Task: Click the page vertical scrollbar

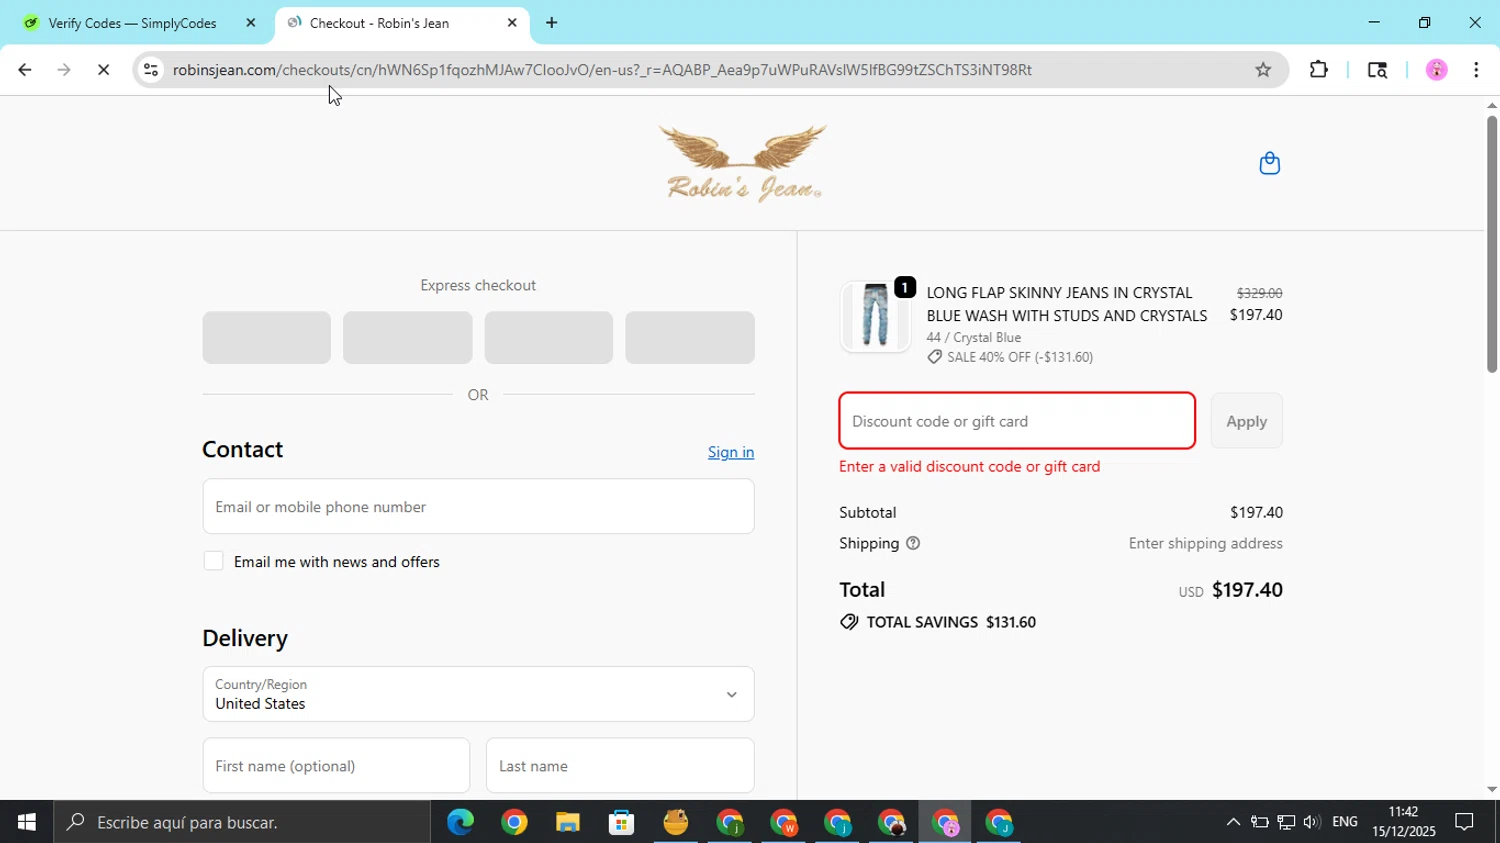Action: tap(1491, 245)
